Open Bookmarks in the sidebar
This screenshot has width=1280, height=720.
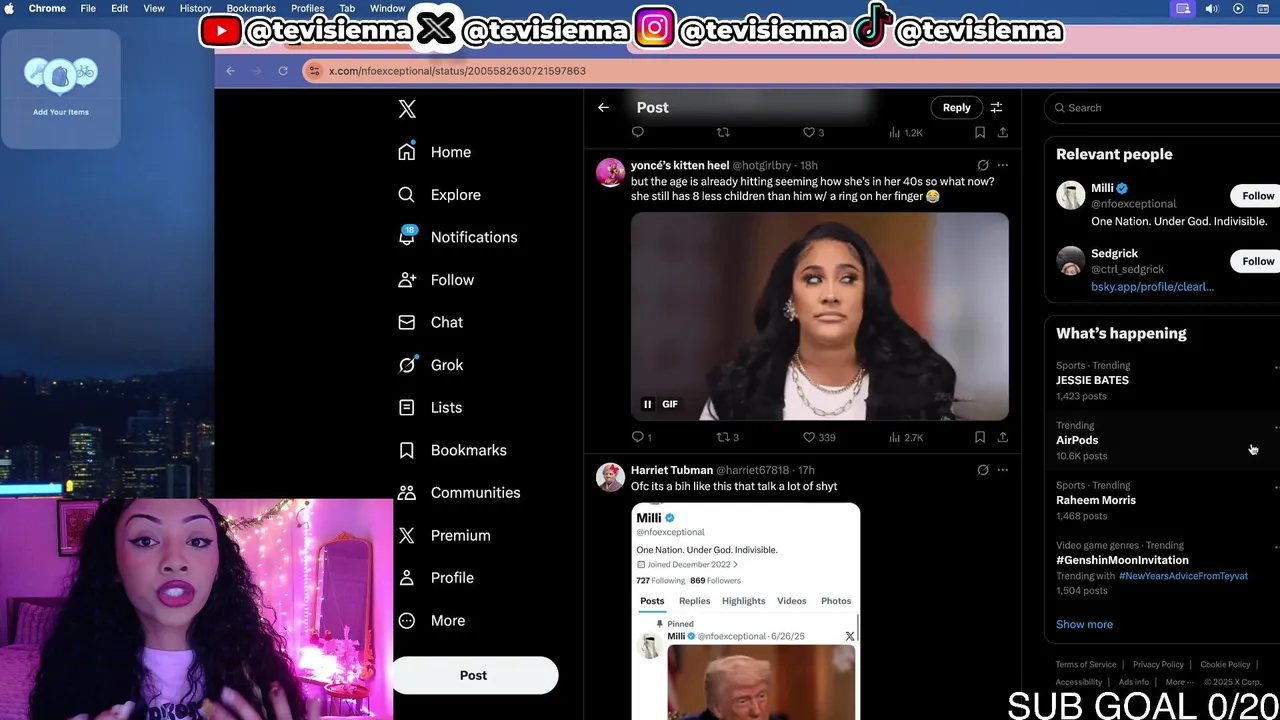pos(451,450)
